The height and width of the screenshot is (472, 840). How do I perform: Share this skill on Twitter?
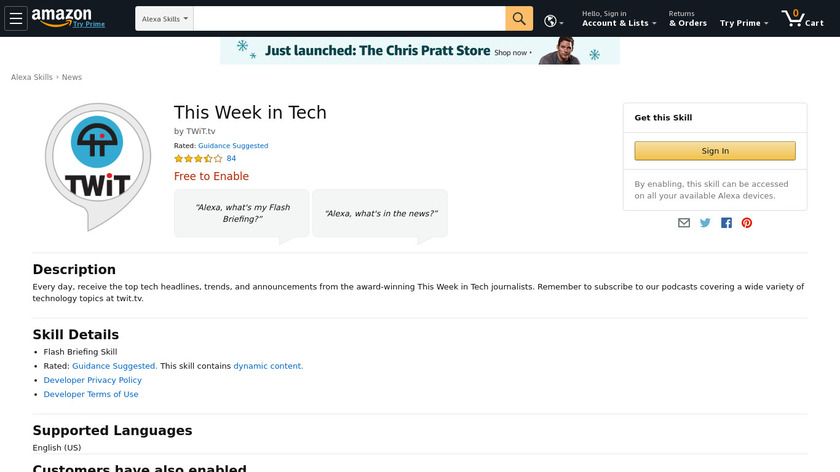coord(705,223)
